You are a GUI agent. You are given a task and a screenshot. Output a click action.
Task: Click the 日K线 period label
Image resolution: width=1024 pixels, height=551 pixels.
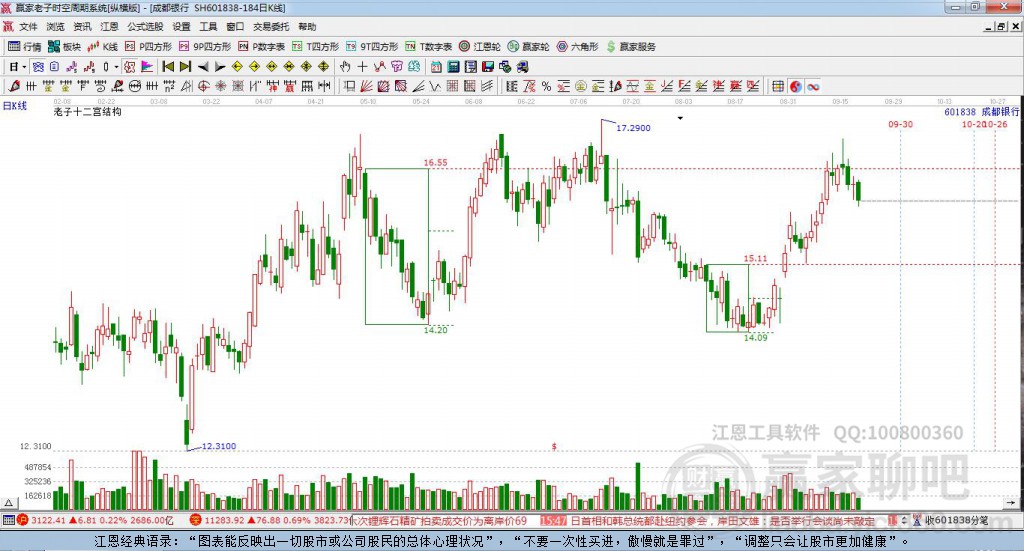[14, 106]
